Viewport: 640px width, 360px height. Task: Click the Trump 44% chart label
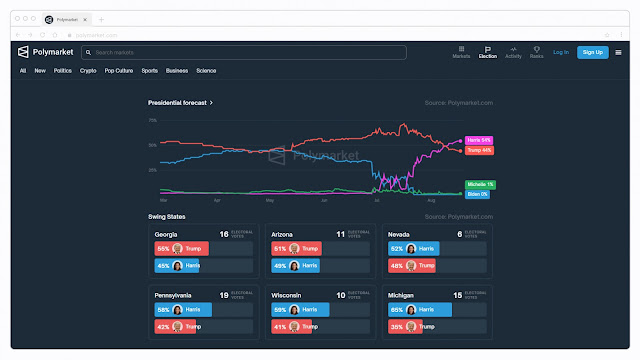pyautogui.click(x=479, y=150)
